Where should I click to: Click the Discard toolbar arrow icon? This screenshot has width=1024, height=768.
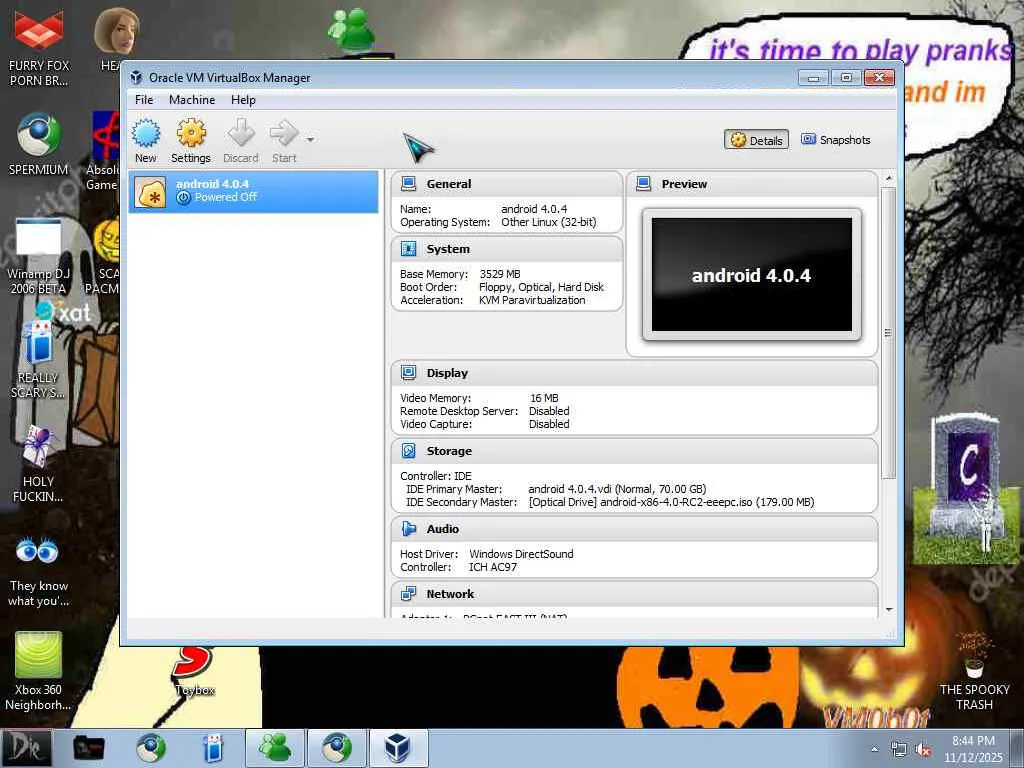(241, 133)
